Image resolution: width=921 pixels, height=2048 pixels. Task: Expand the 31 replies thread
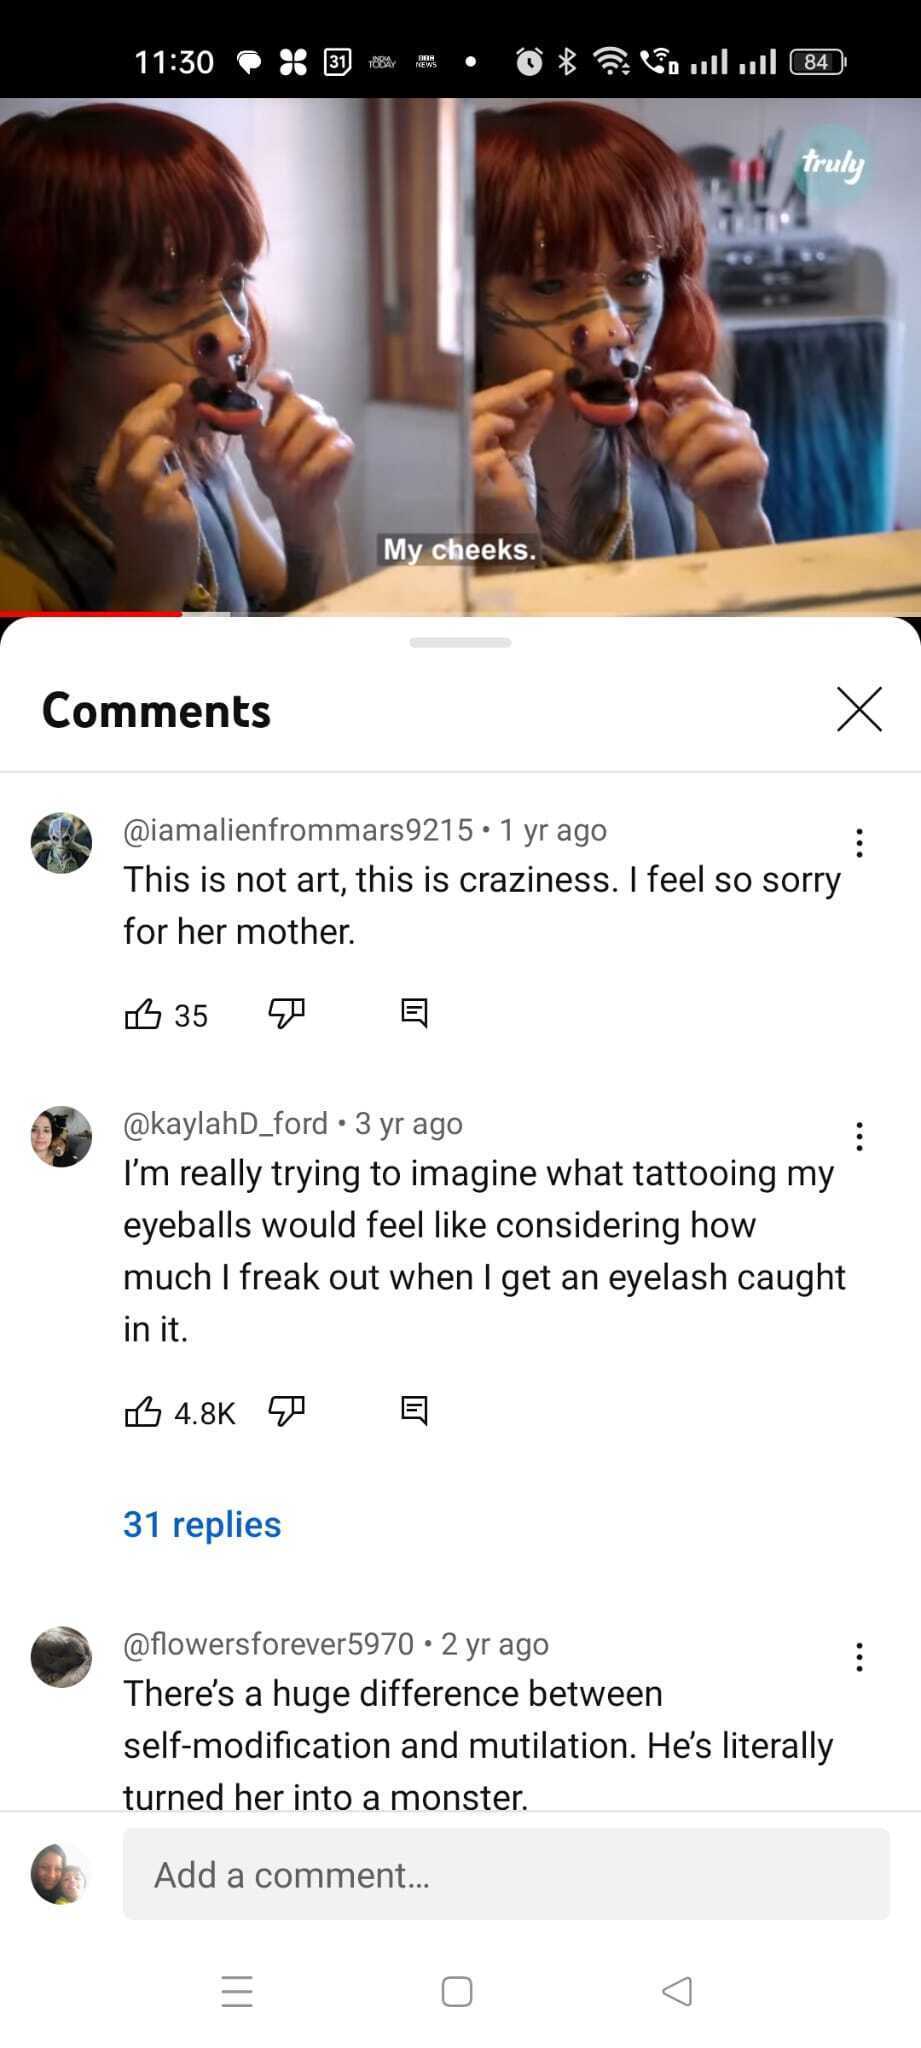pos(202,1524)
